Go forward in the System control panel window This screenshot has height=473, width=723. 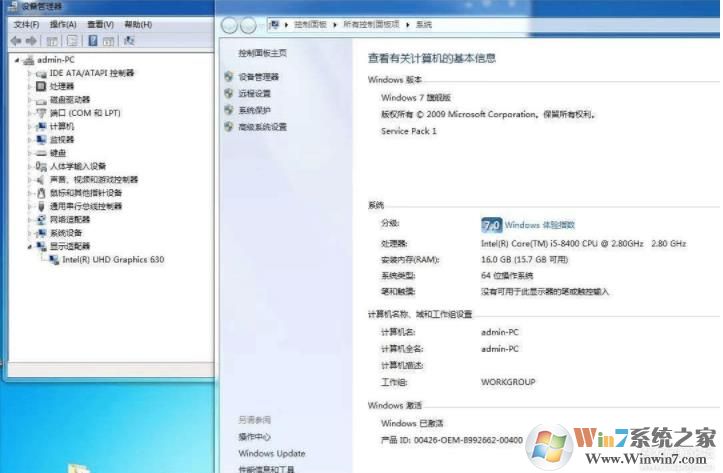248,25
